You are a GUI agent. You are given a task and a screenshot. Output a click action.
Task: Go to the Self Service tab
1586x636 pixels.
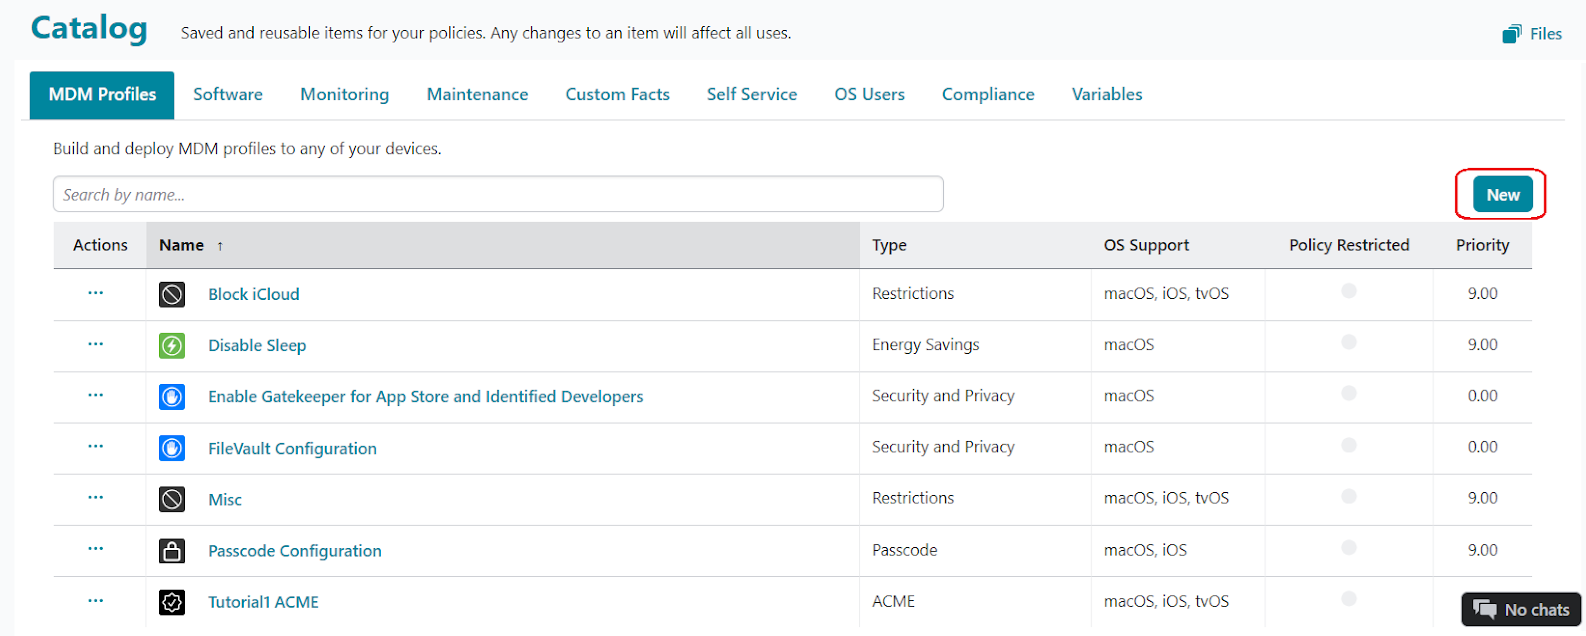752,95
